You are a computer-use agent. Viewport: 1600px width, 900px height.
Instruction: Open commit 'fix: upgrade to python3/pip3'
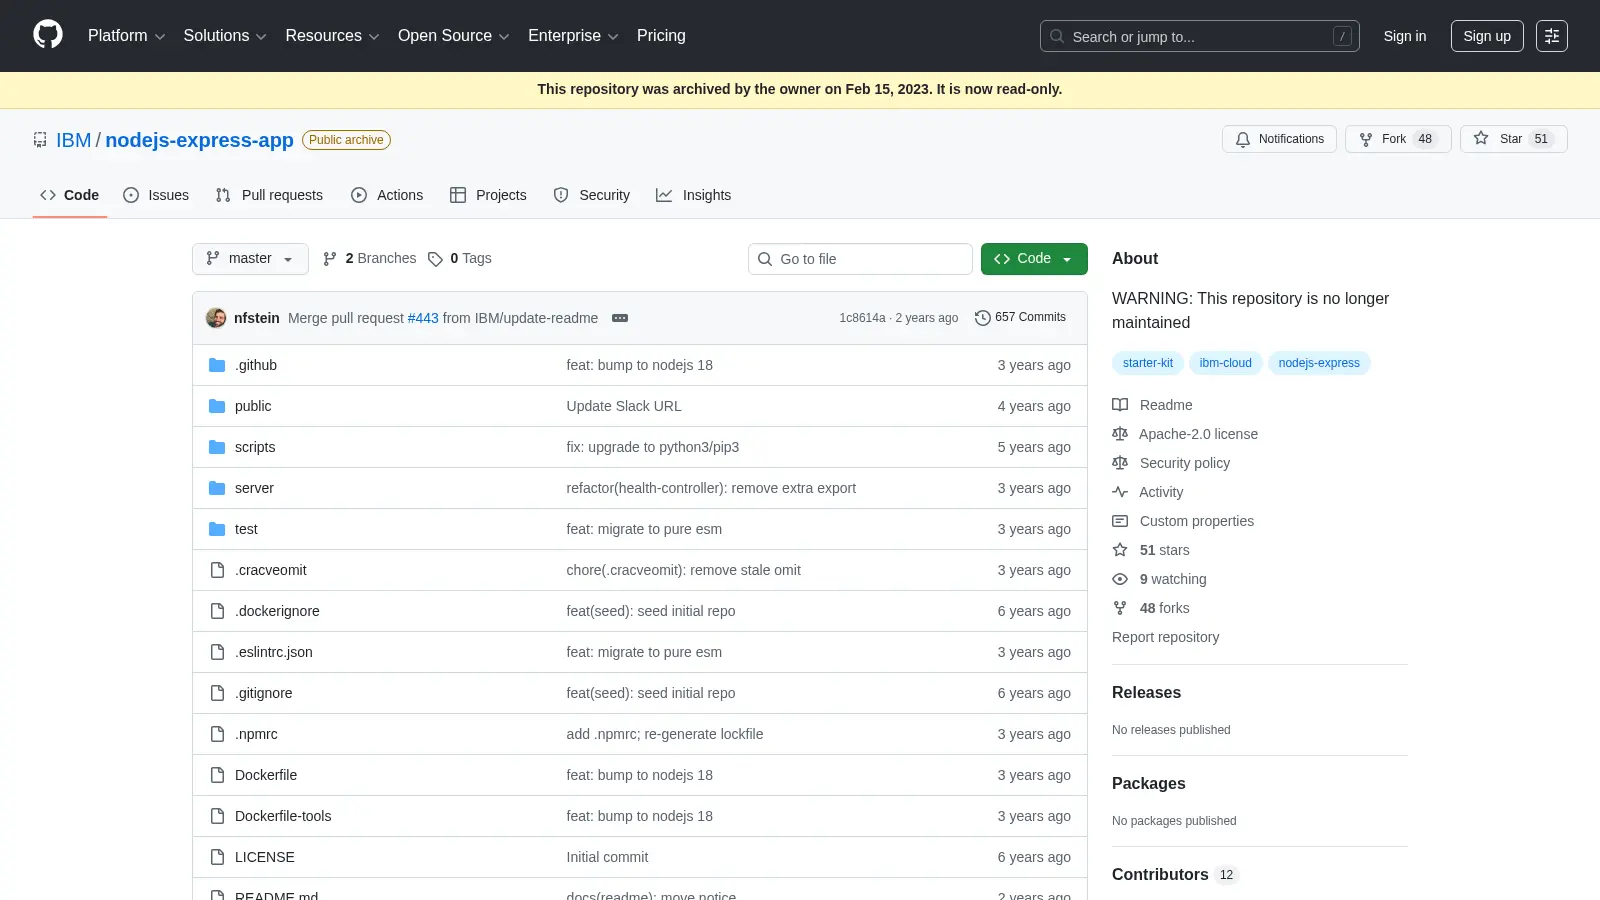click(653, 447)
